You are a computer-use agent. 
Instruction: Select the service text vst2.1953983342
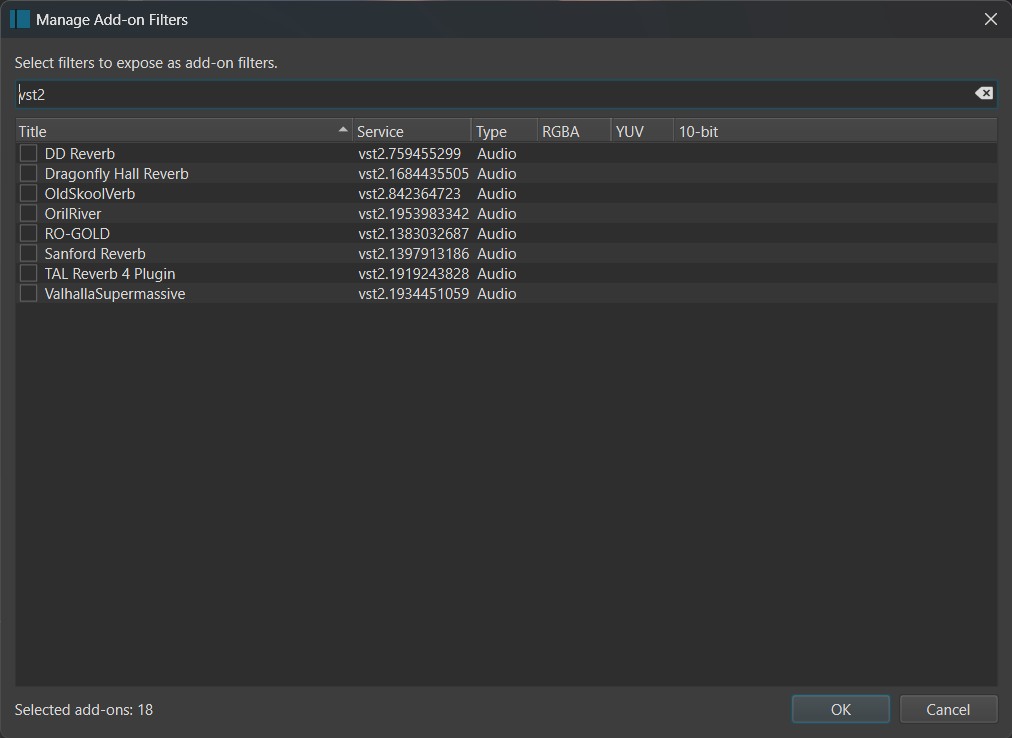(414, 214)
